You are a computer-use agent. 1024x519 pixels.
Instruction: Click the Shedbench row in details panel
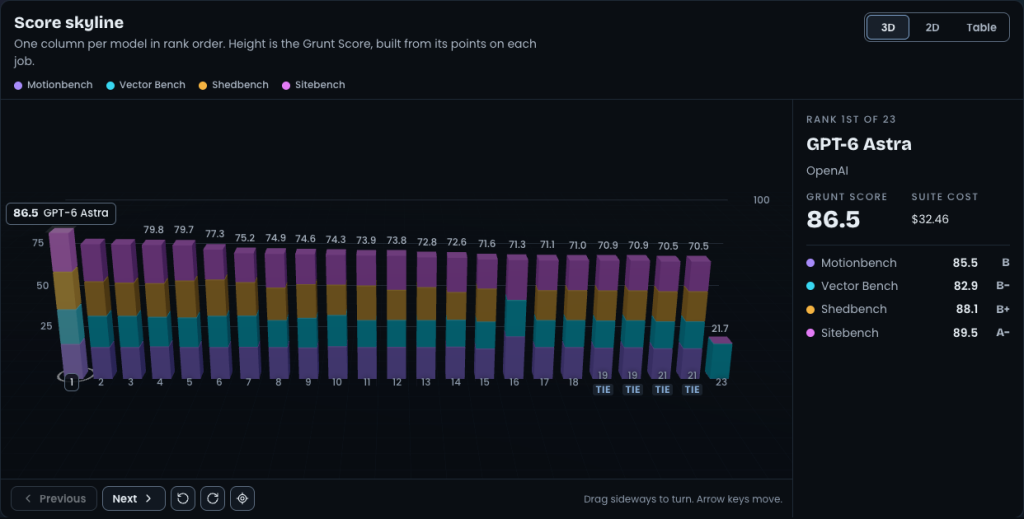908,309
